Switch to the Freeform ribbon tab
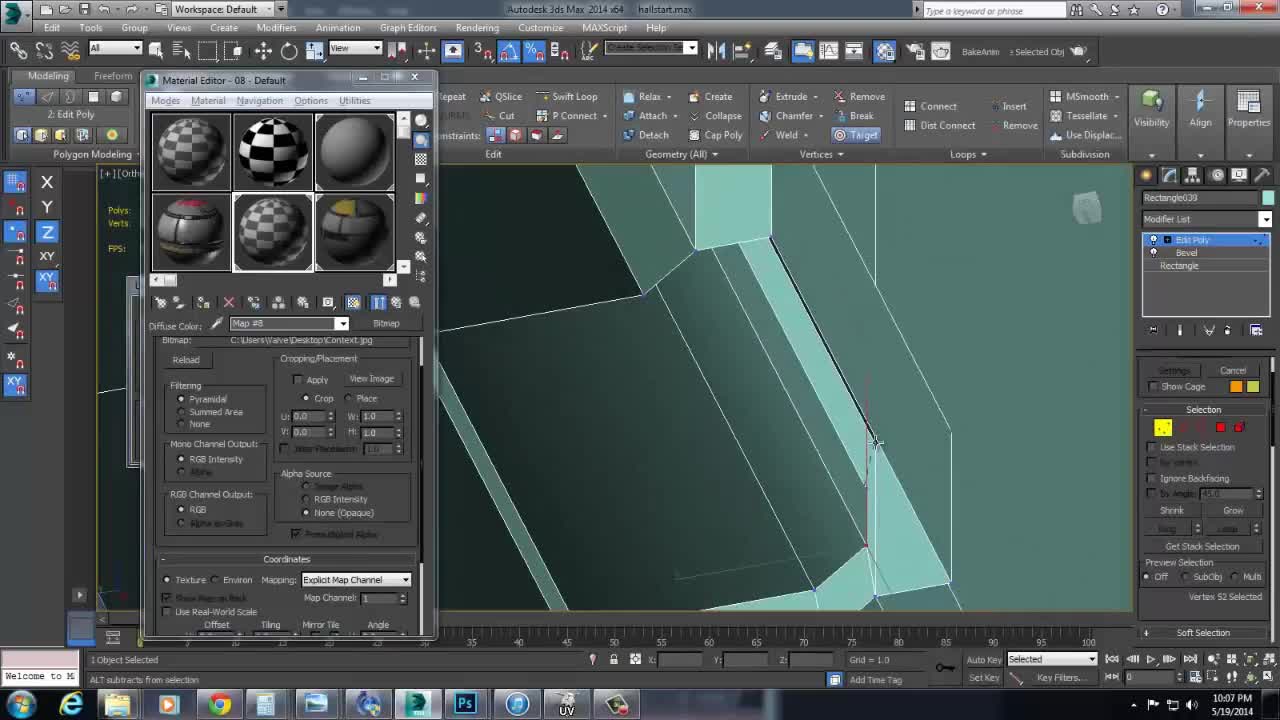The width and height of the screenshot is (1280, 720). (113, 76)
